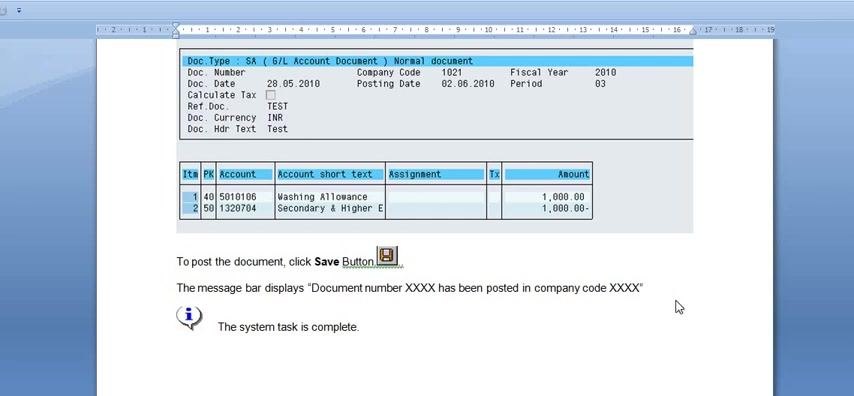The height and width of the screenshot is (396, 854).
Task: Click the PK column header
Action: (209, 174)
